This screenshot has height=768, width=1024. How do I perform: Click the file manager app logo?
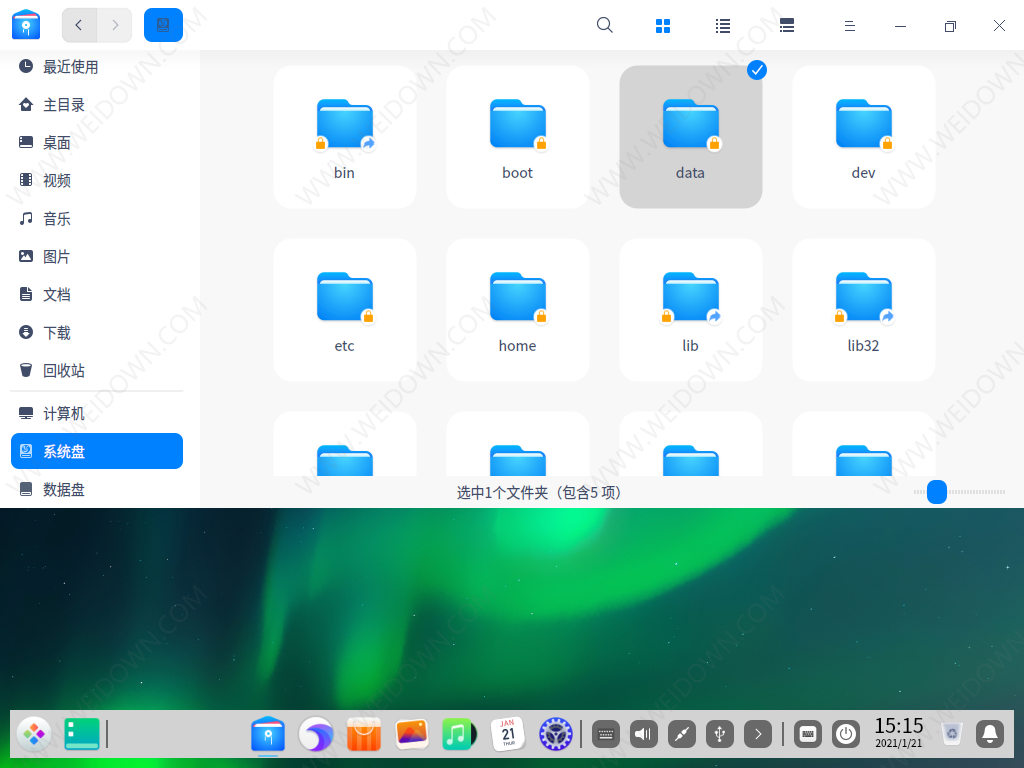click(x=26, y=25)
